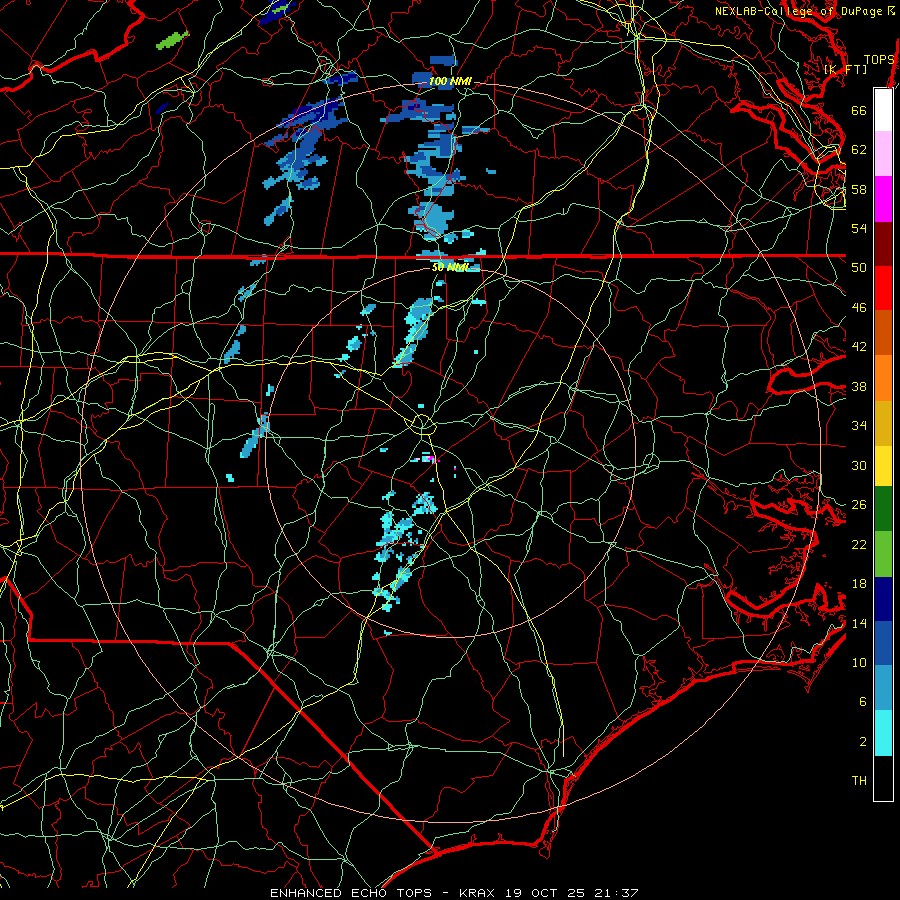Click the "58" legend value
The image size is (900, 900).
click(859, 189)
